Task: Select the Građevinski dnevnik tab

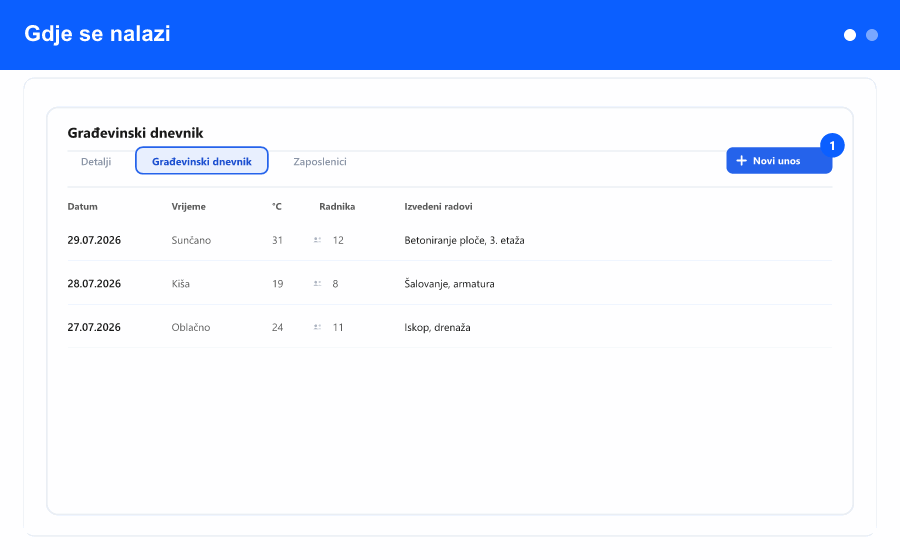Action: coord(201,161)
